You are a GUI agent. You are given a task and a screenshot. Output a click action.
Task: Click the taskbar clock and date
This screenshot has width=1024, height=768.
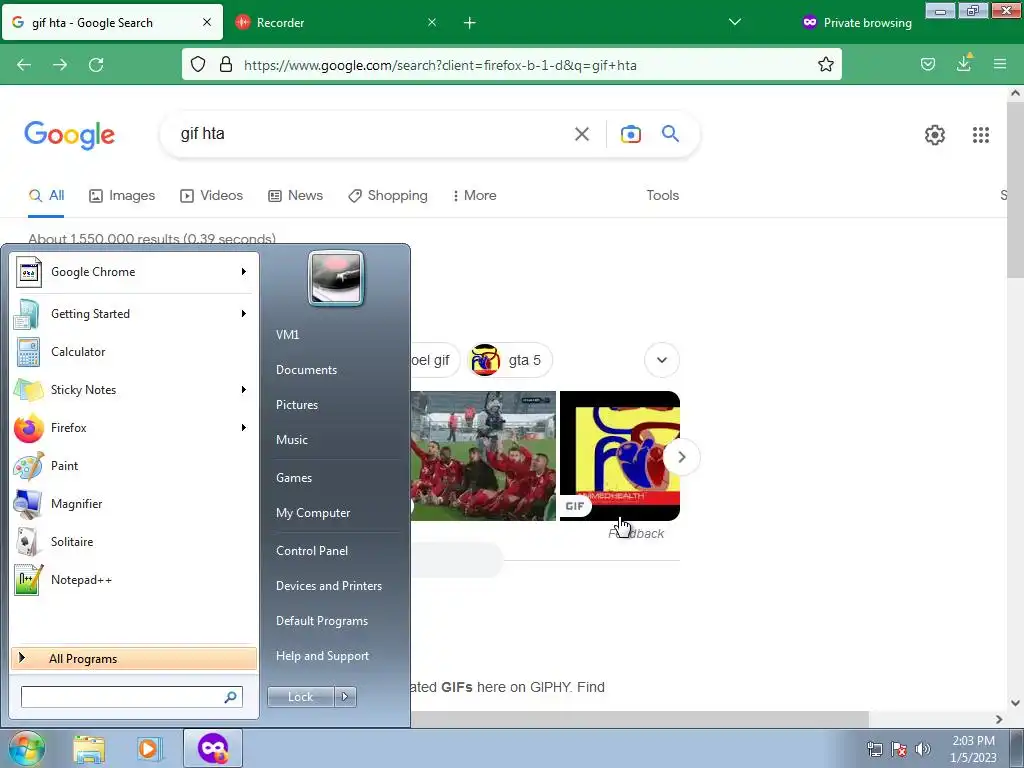[973, 749]
